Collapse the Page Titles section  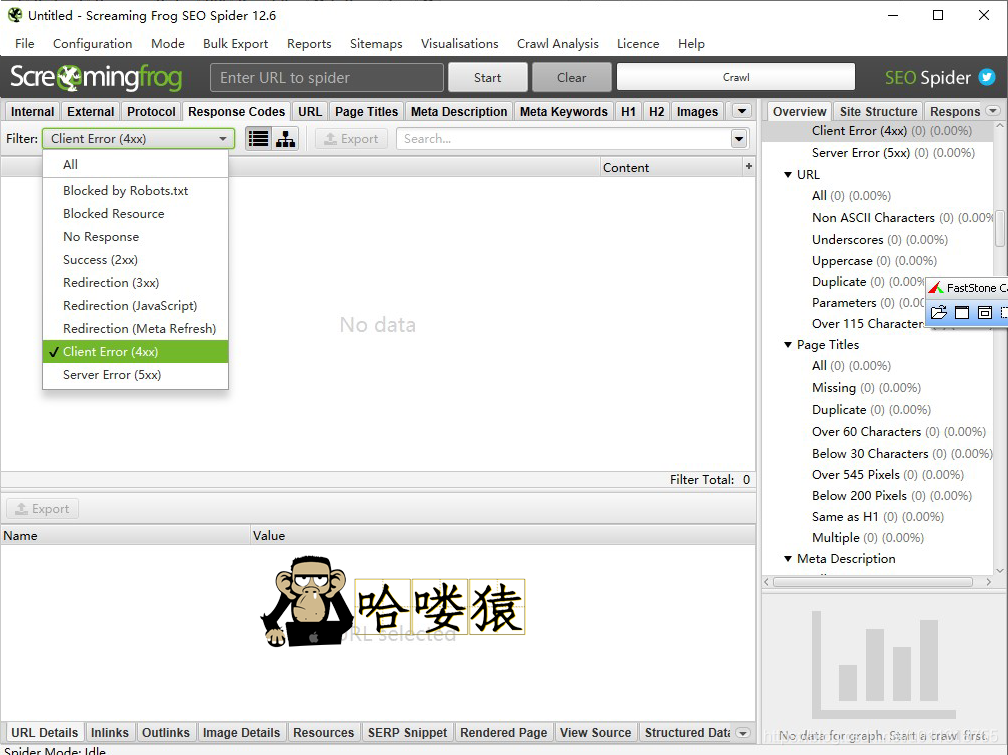click(x=789, y=344)
